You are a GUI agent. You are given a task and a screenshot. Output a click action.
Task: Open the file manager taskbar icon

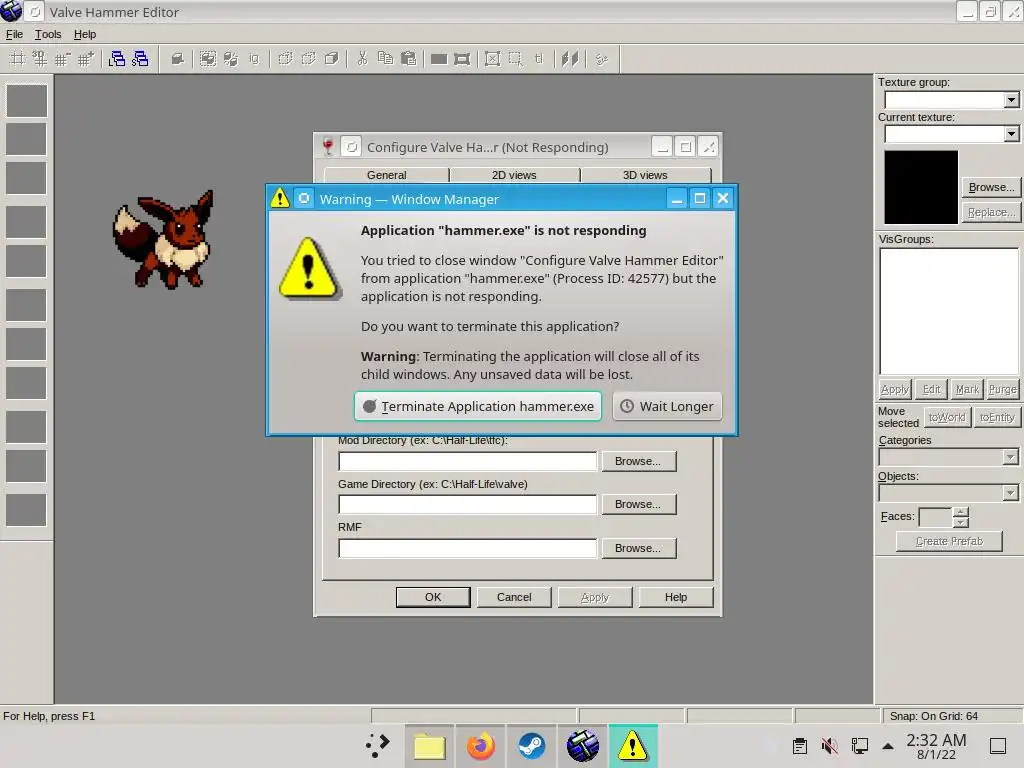[429, 746]
